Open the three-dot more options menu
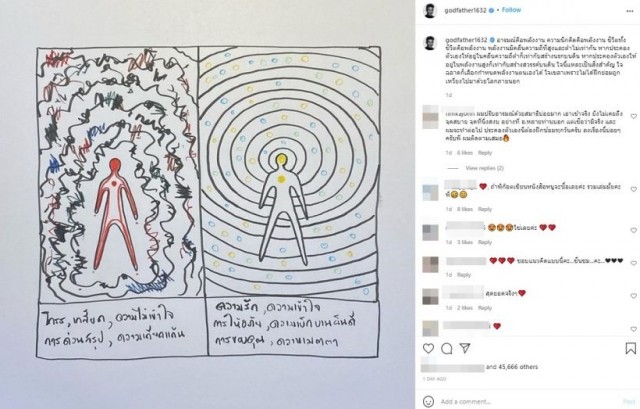The image size is (640, 409). coord(629,11)
